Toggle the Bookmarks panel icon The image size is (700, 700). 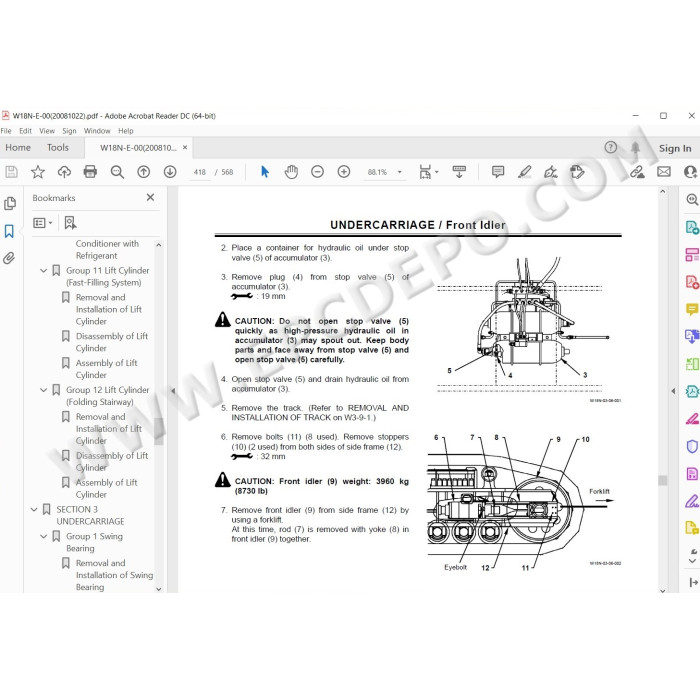pos(9,231)
